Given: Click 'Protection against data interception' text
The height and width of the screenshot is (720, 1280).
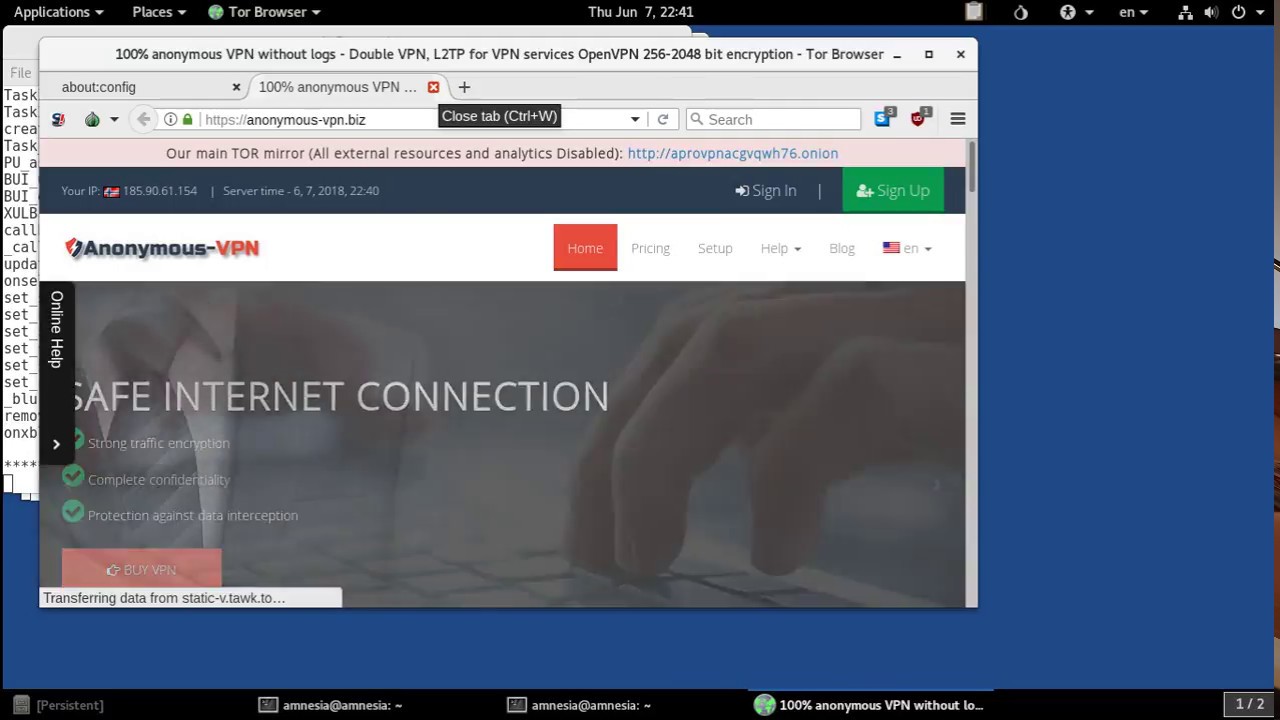Looking at the screenshot, I should pos(193,515).
